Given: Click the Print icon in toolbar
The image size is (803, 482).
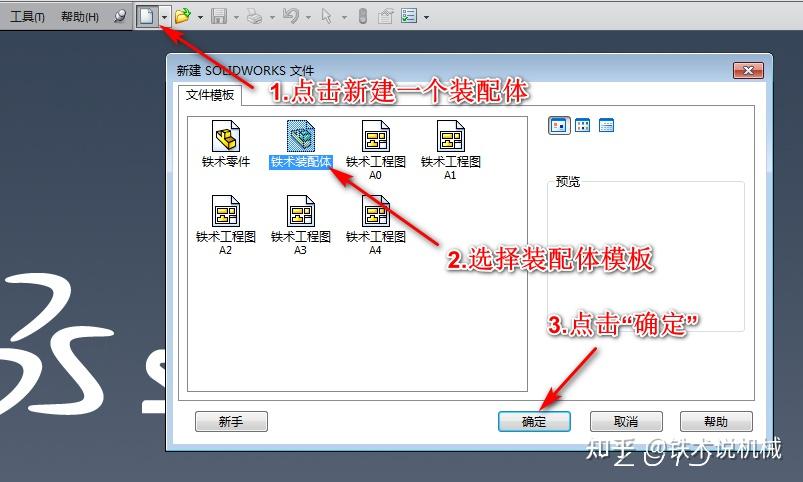Looking at the screenshot, I should coord(255,16).
